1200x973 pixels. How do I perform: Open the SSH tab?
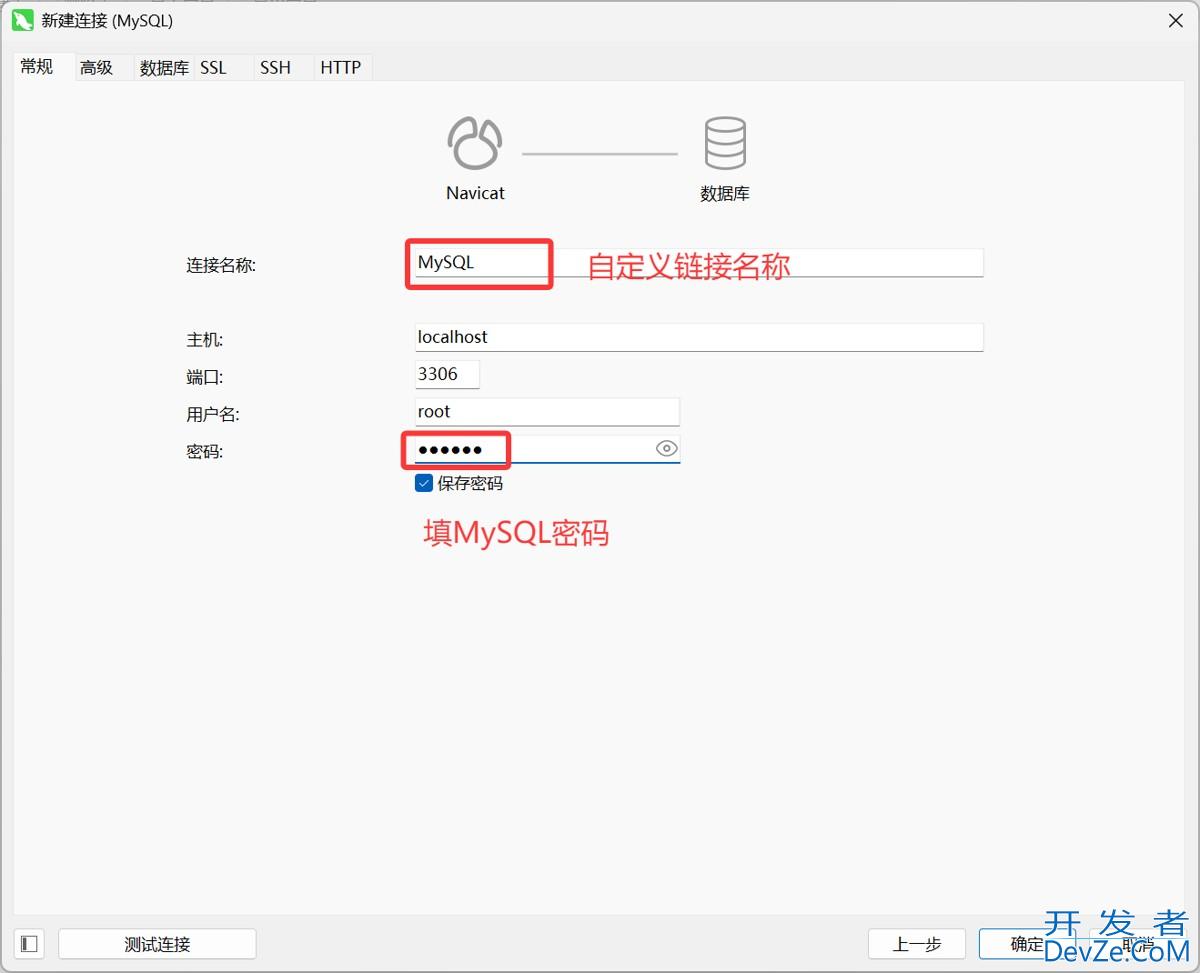(x=275, y=68)
